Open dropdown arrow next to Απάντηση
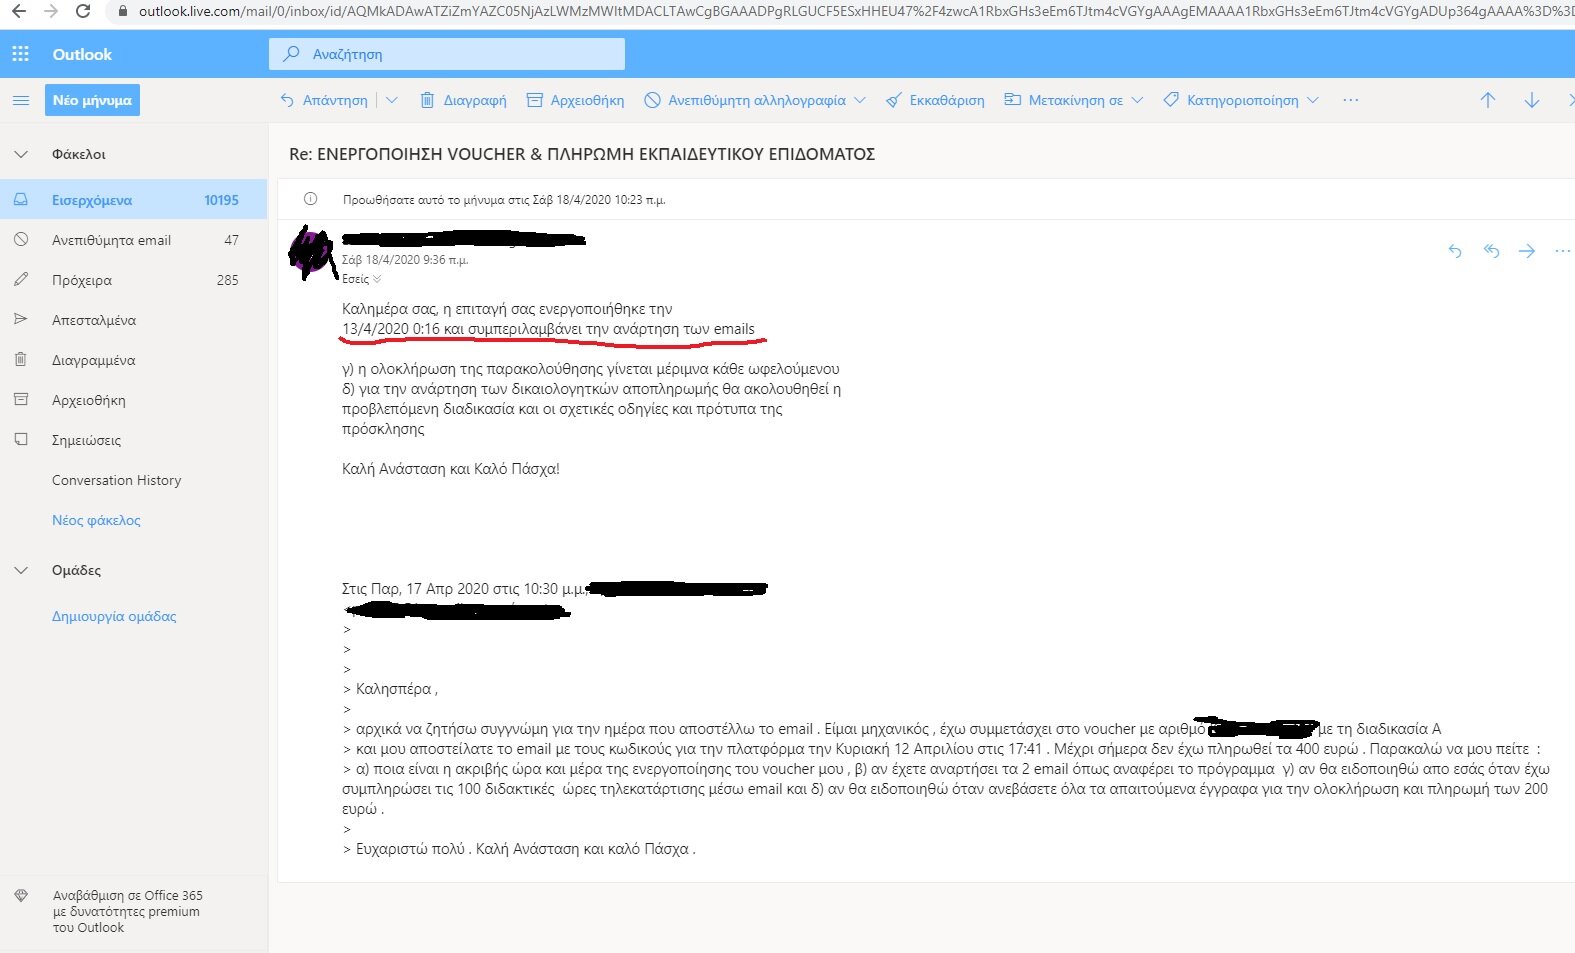 coord(392,100)
